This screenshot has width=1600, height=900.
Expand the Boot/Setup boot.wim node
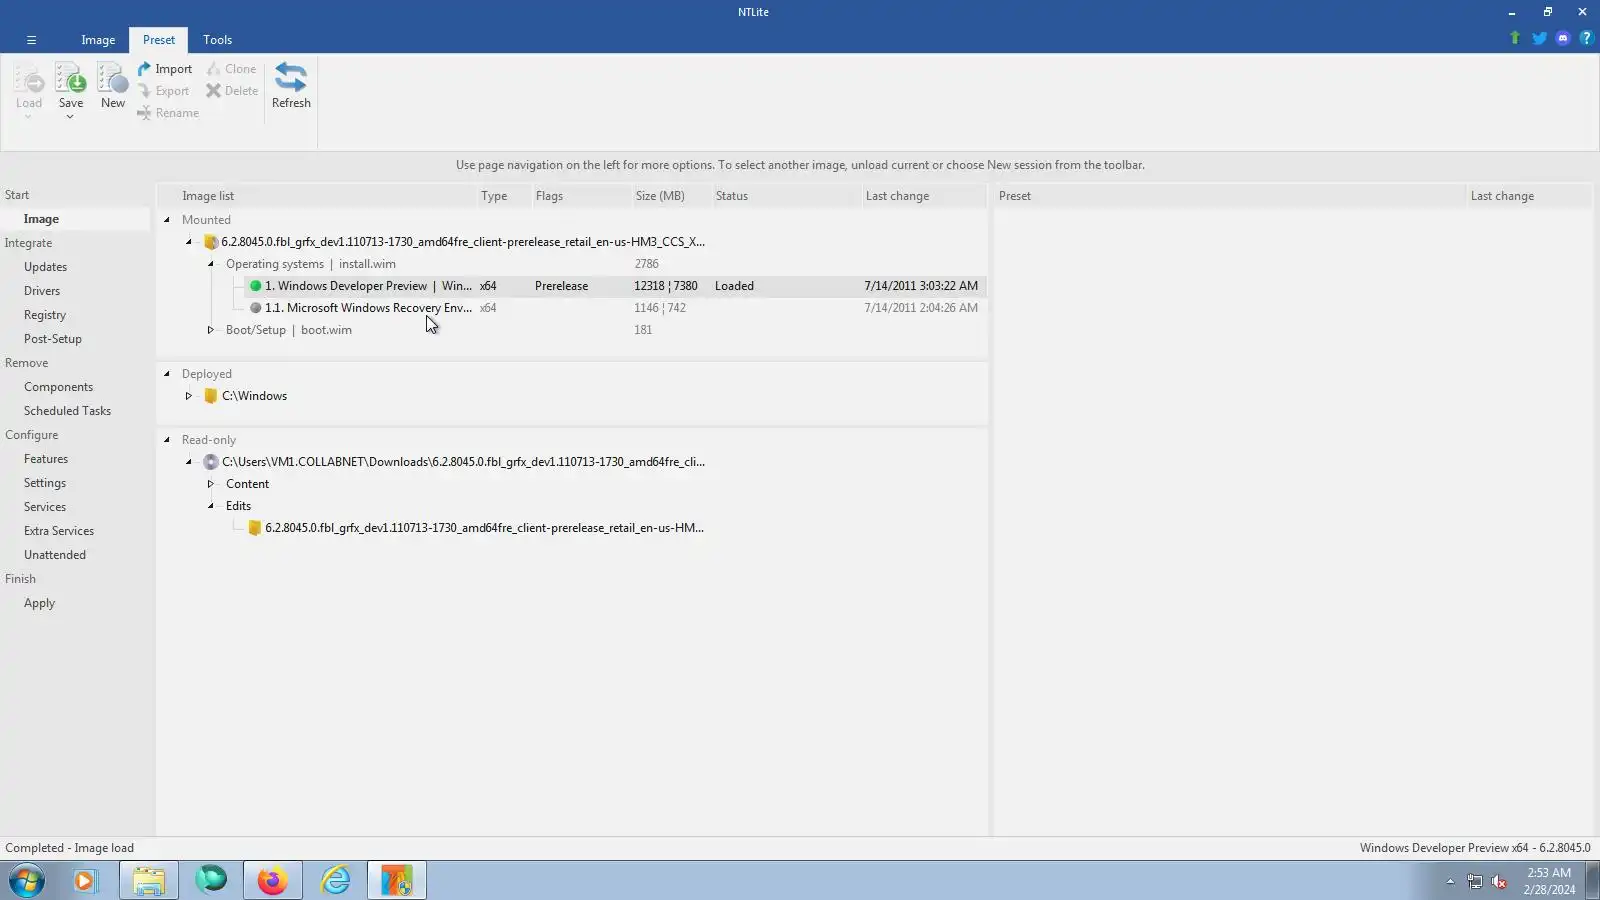coord(211,330)
